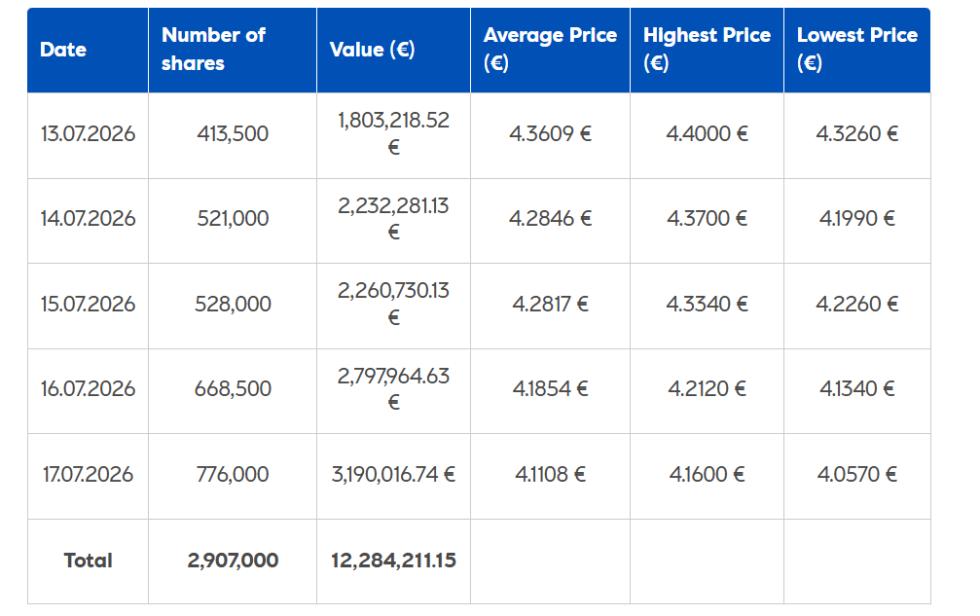Select the 14.07.2026 date cell
The height and width of the screenshot is (616, 980).
88,219
